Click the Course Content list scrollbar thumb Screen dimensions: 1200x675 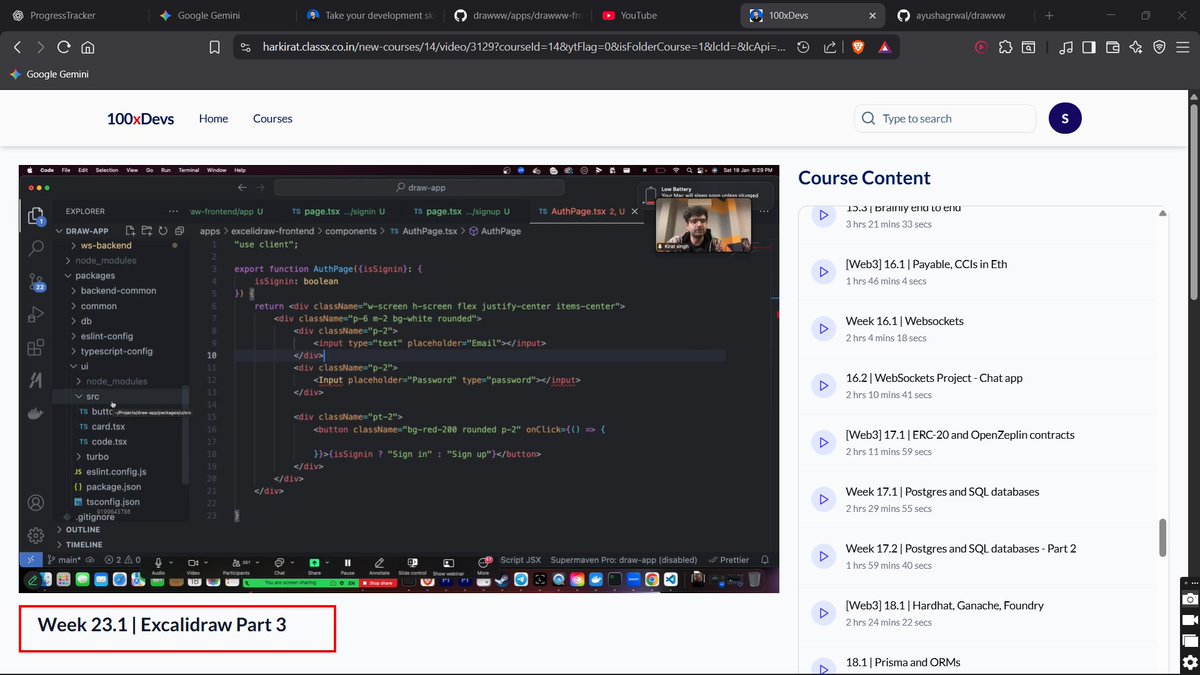[x=1162, y=537]
